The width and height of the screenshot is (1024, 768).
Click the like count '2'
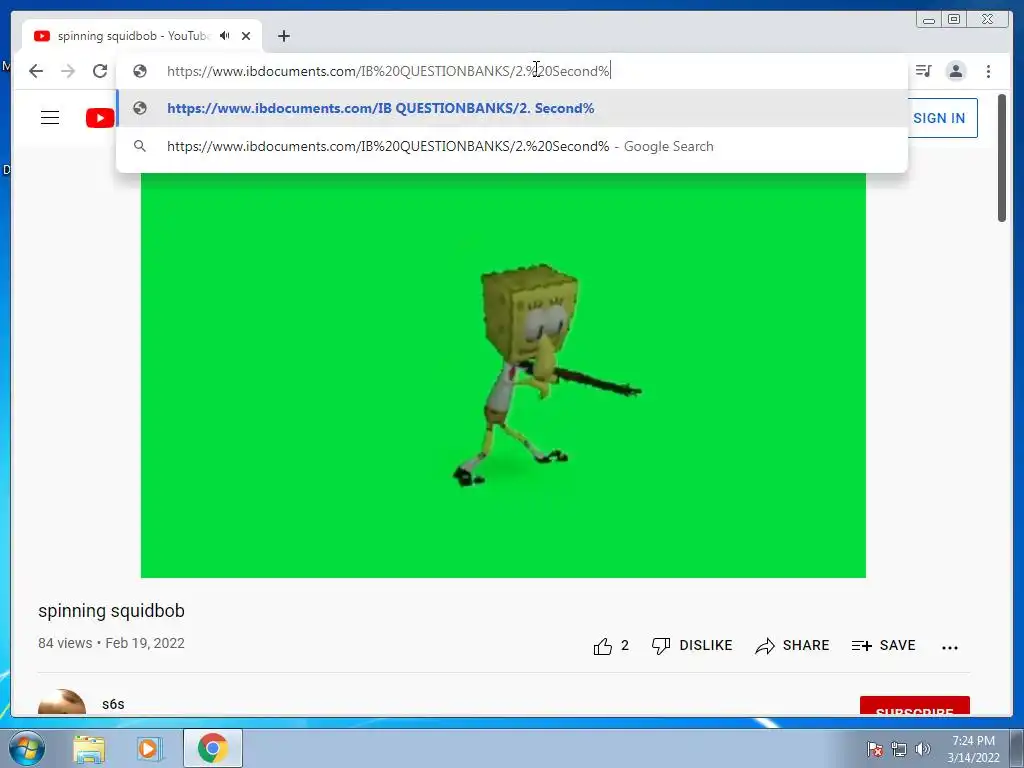(x=625, y=646)
